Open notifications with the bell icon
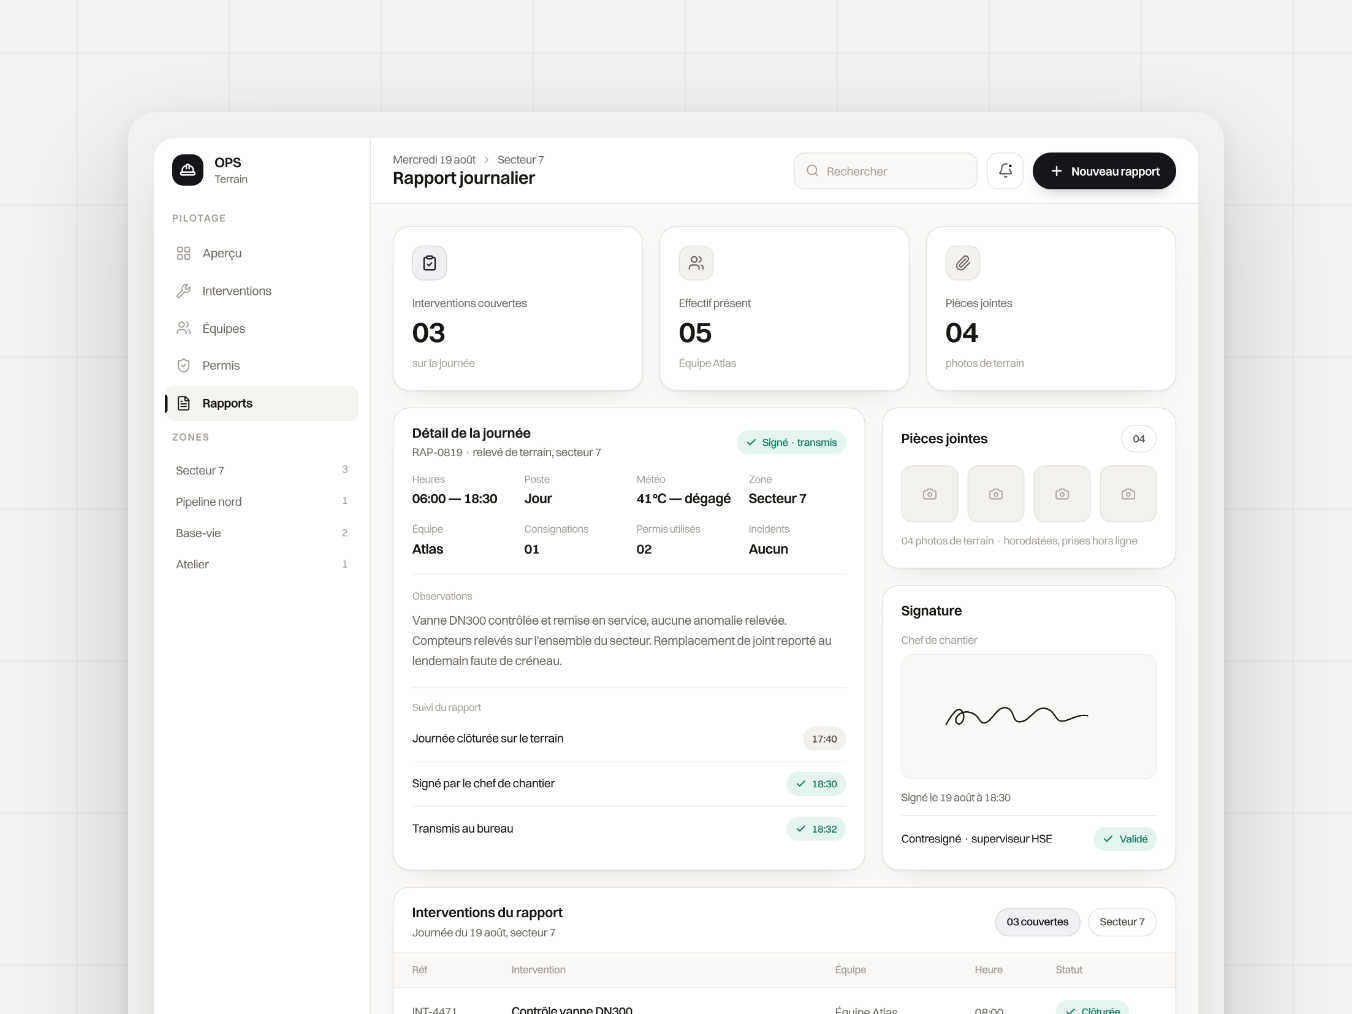This screenshot has width=1352, height=1014. coord(1005,171)
